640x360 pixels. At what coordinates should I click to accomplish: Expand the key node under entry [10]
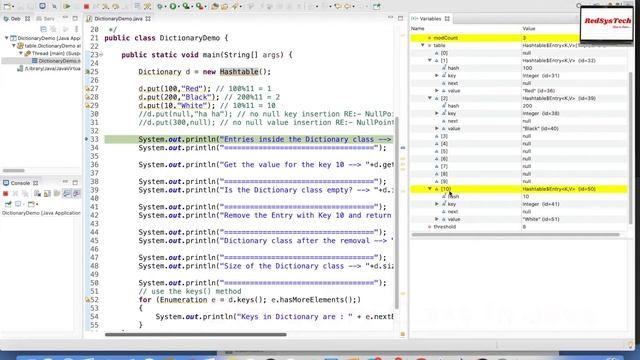pos(437,204)
